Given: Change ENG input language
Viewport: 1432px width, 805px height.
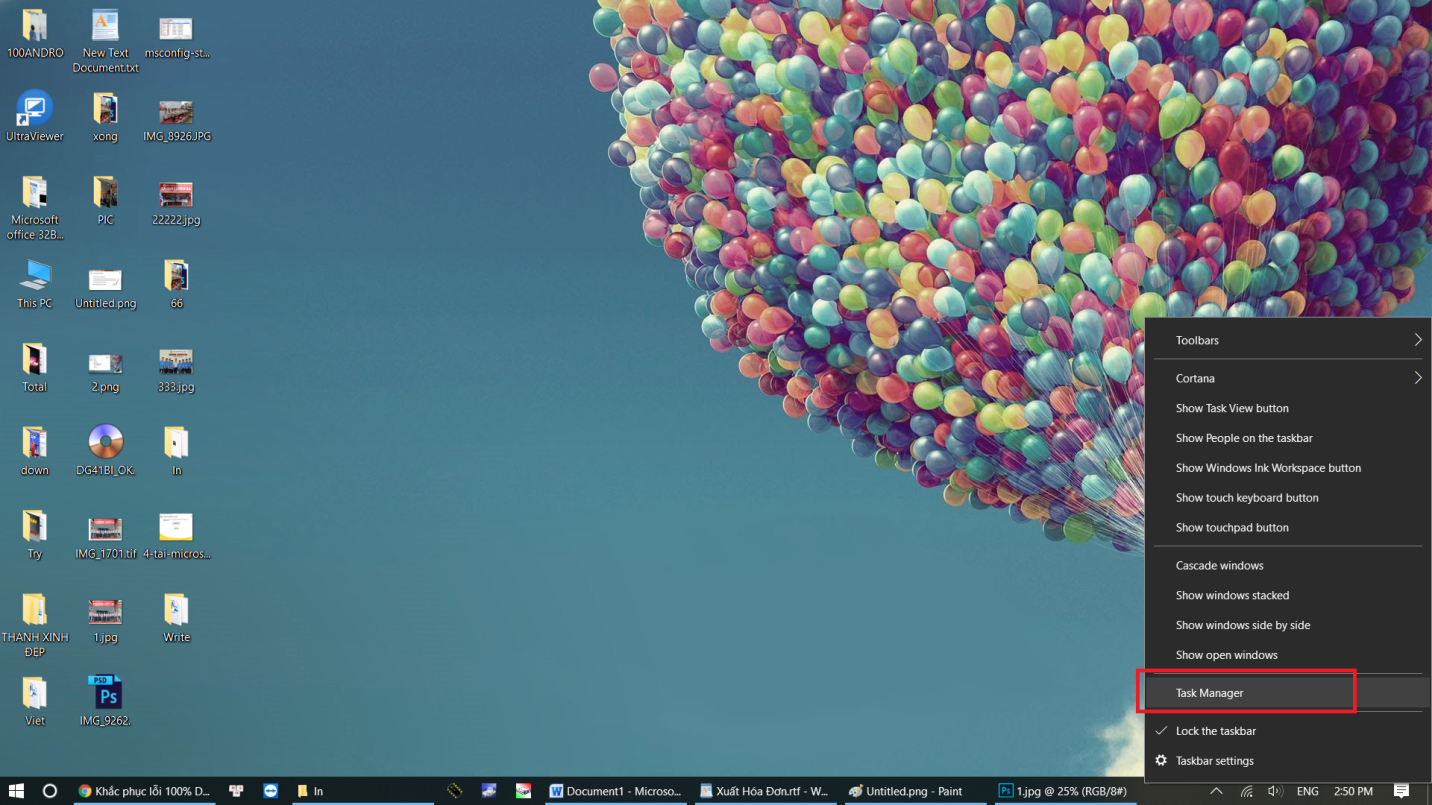Looking at the screenshot, I should tap(1308, 791).
